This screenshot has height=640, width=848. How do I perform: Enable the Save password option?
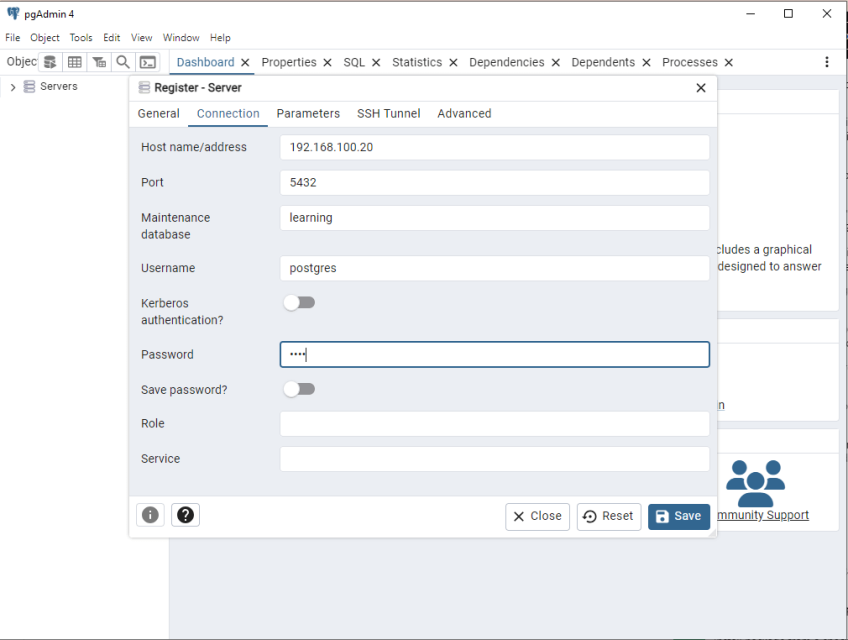point(299,389)
